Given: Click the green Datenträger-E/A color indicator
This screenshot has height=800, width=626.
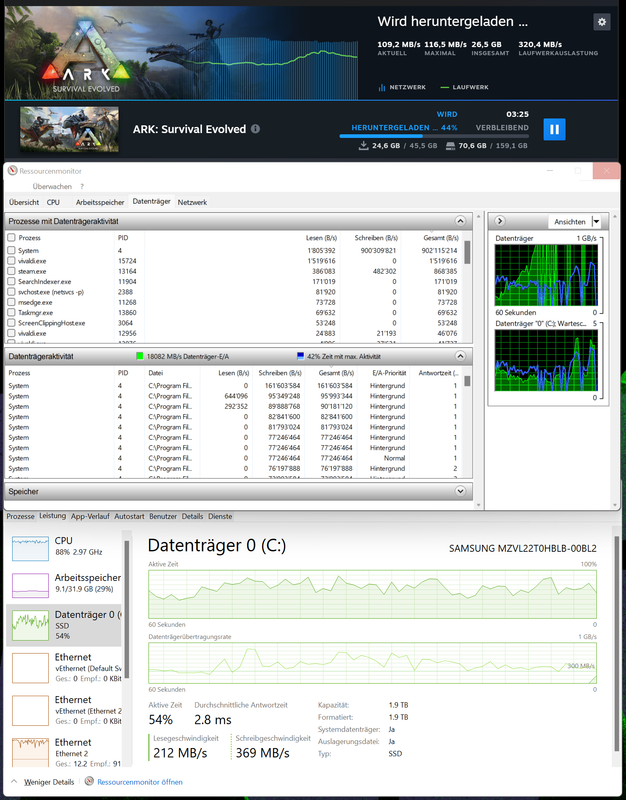Looking at the screenshot, I should coord(140,356).
